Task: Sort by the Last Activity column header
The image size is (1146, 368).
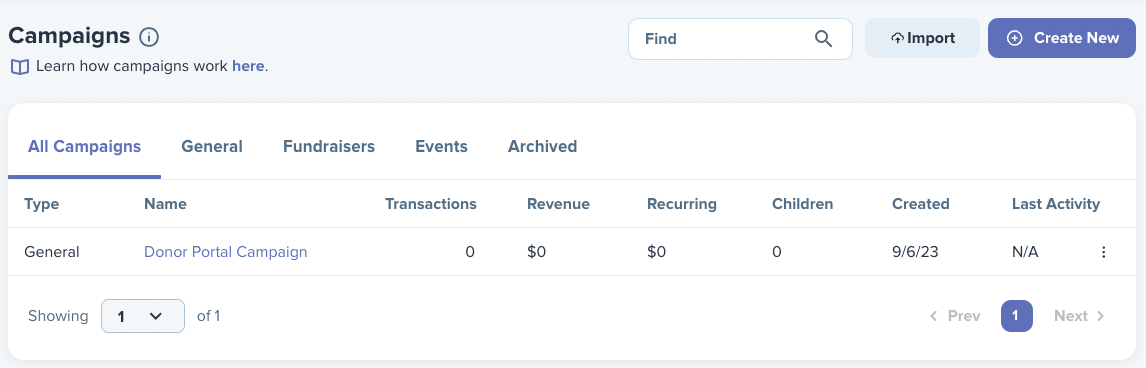Action: point(1055,204)
